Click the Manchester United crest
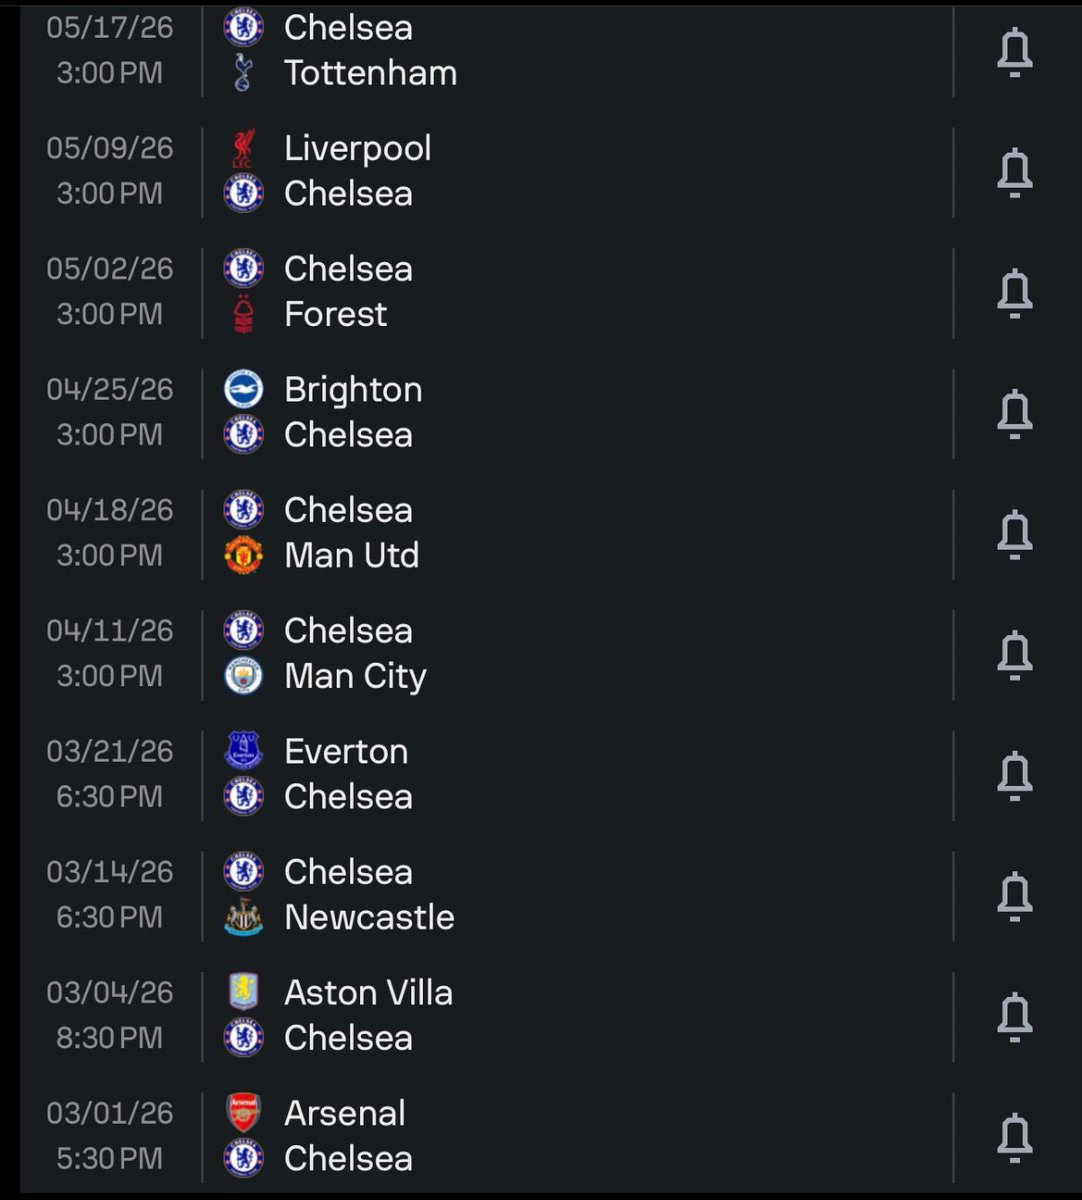 tap(243, 555)
